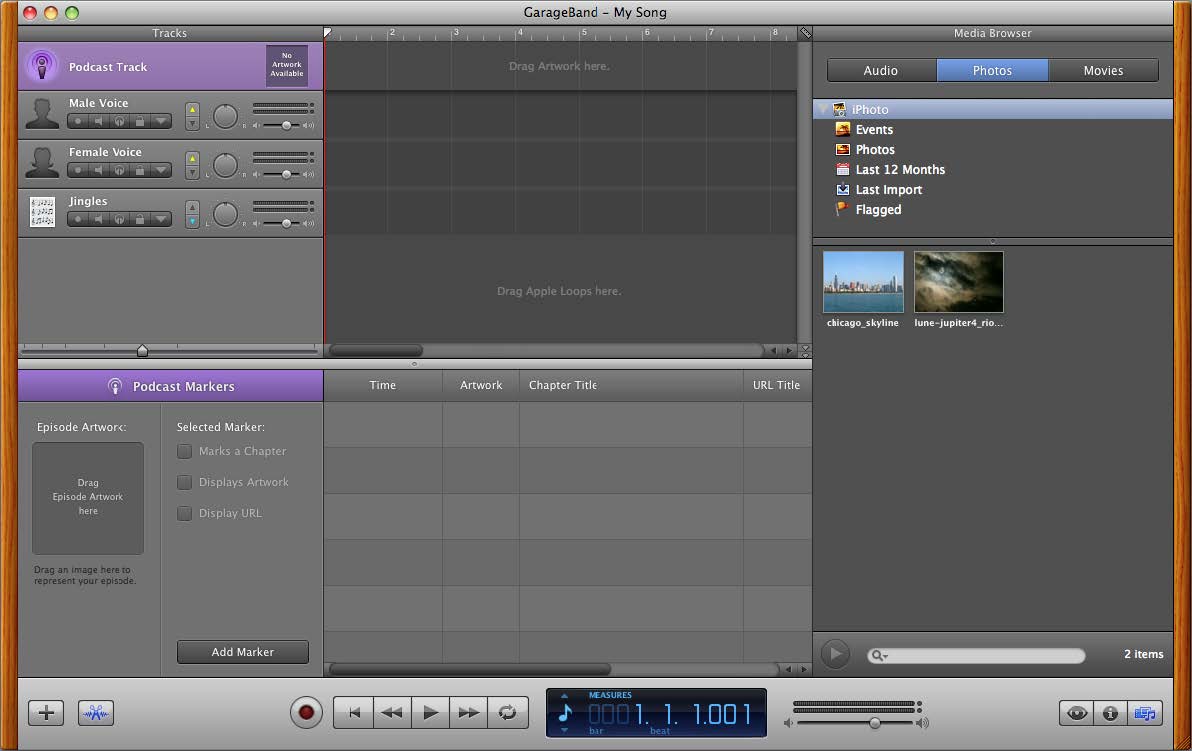Check Display URL checkbox

(184, 513)
